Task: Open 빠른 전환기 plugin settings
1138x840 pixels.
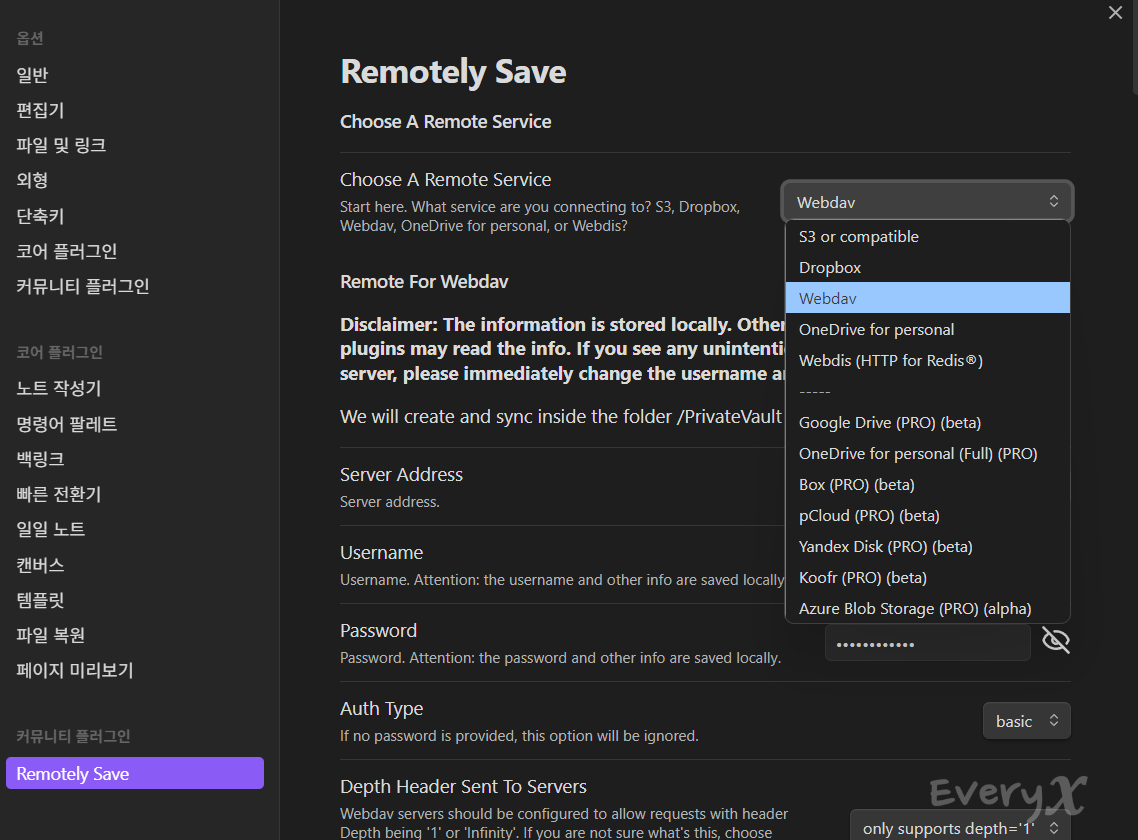Action: (59, 494)
